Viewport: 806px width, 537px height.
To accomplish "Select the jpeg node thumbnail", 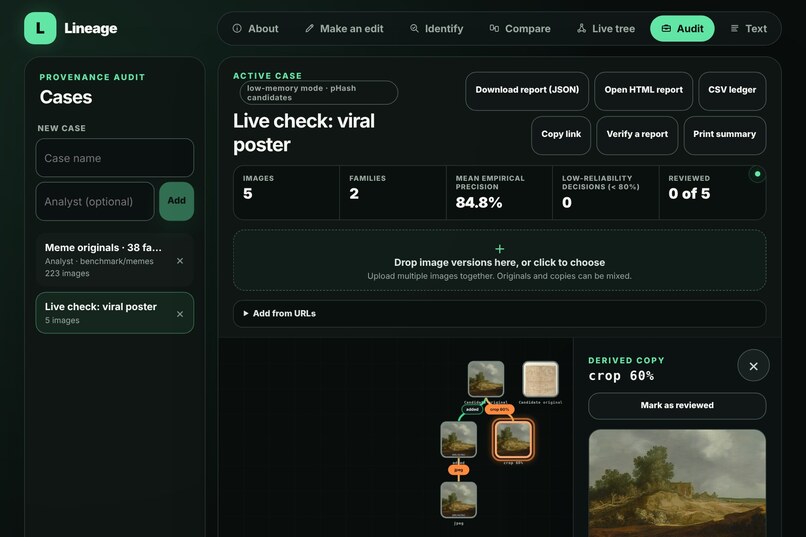I will pyautogui.click(x=459, y=500).
